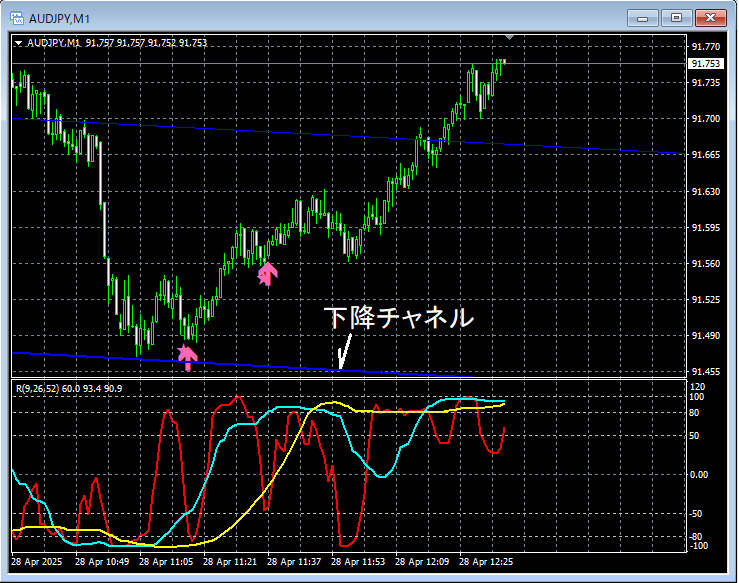This screenshot has height=583, width=739.
Task: Click the chart shift triangle marker at top
Action: 509,37
